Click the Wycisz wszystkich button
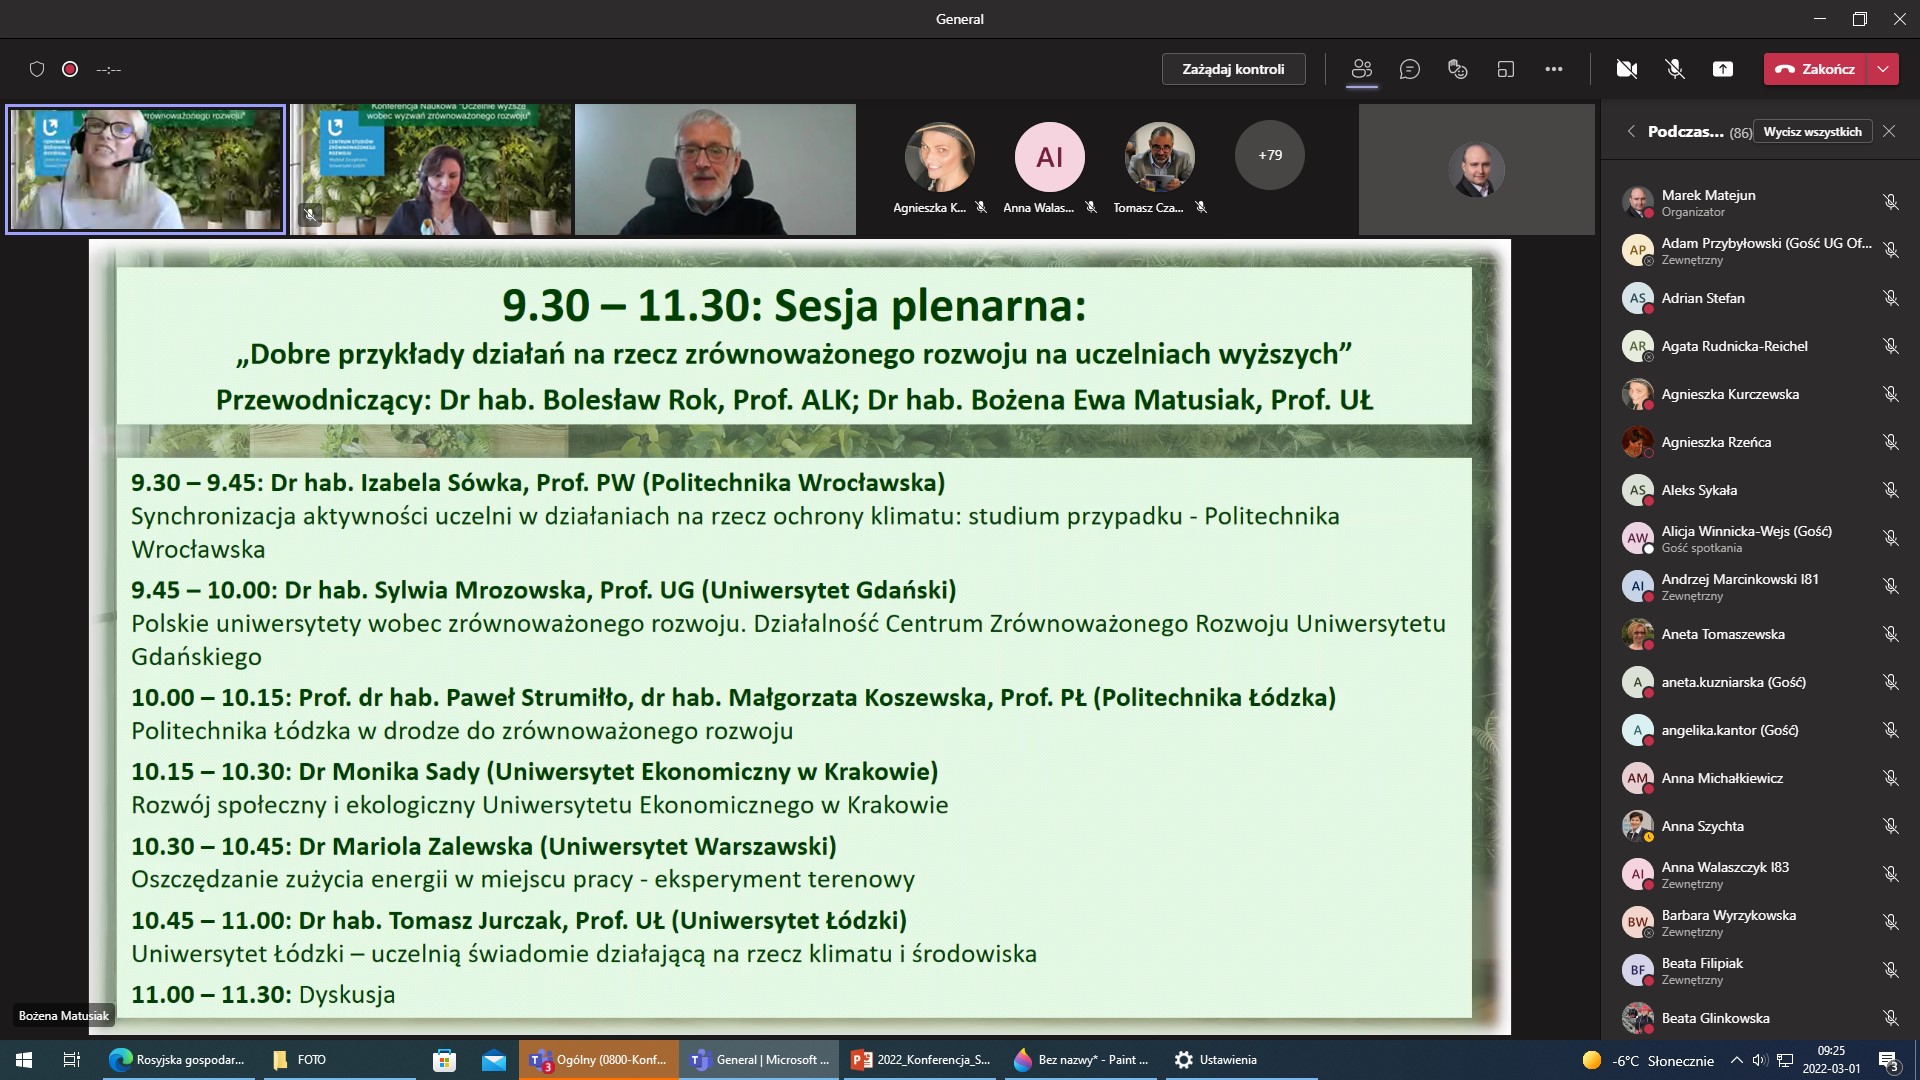This screenshot has width=1920, height=1080. click(x=1813, y=131)
